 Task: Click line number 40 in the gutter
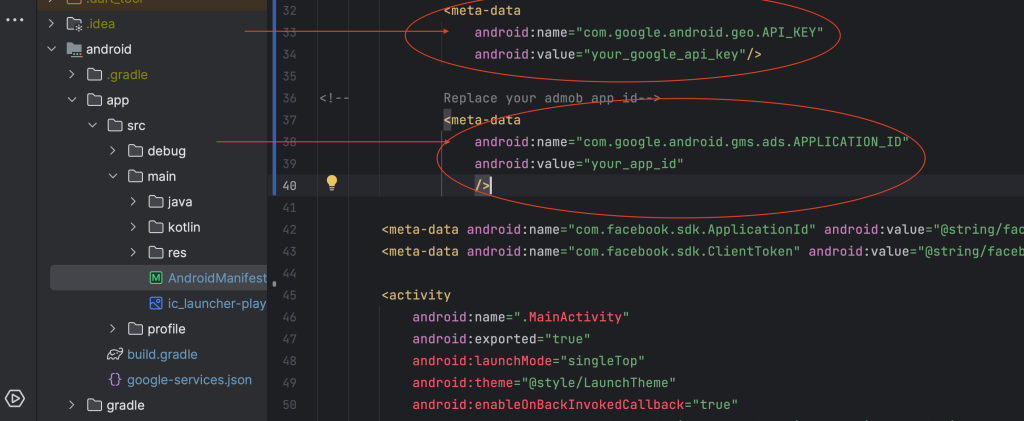tap(290, 186)
